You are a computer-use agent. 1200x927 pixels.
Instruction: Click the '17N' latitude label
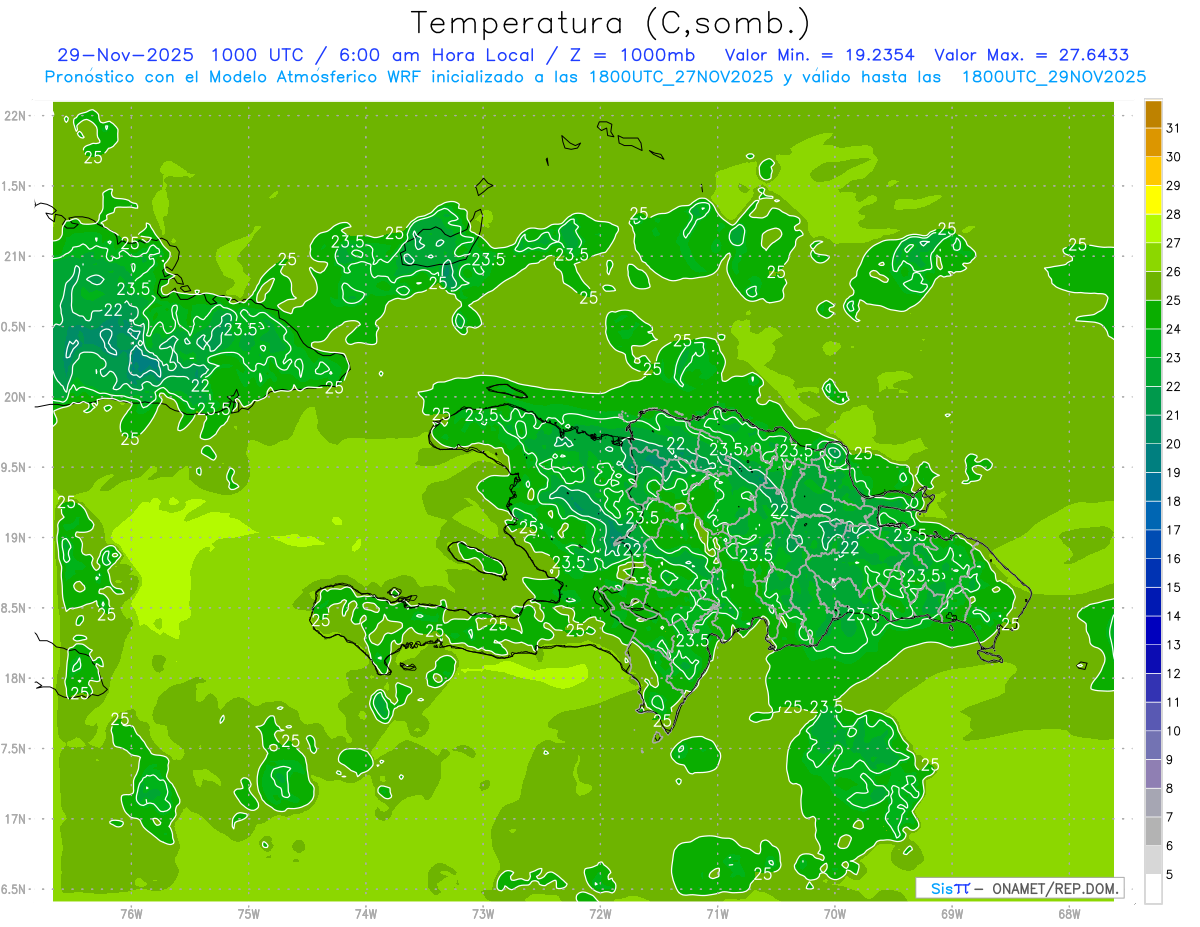[x=16, y=819]
